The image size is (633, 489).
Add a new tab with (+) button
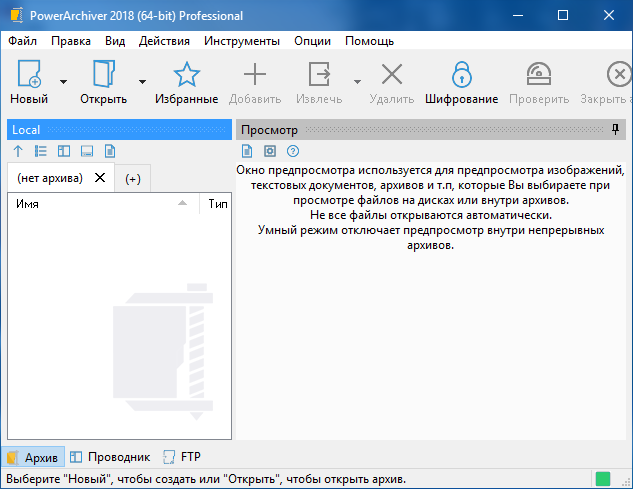coord(133,178)
